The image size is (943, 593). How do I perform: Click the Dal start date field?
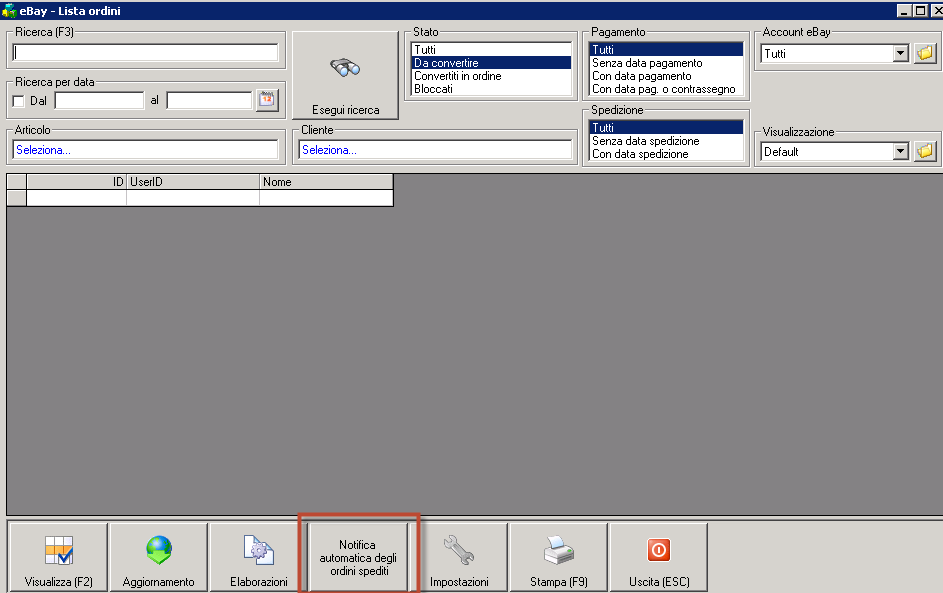[99, 100]
